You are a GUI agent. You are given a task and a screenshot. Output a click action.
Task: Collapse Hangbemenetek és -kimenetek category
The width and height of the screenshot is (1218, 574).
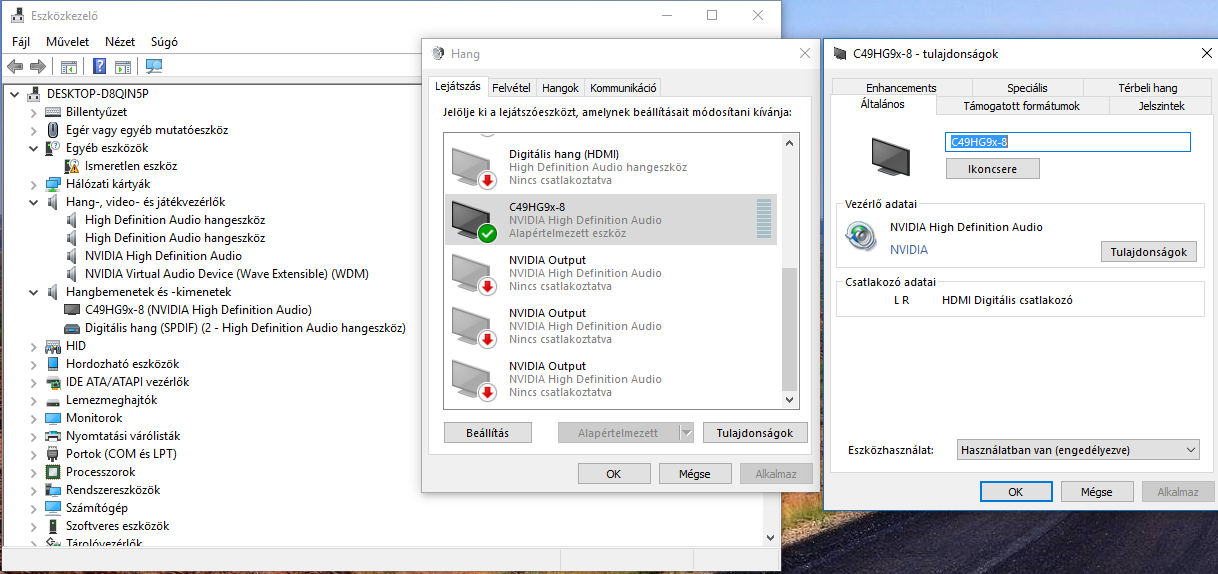point(33,292)
